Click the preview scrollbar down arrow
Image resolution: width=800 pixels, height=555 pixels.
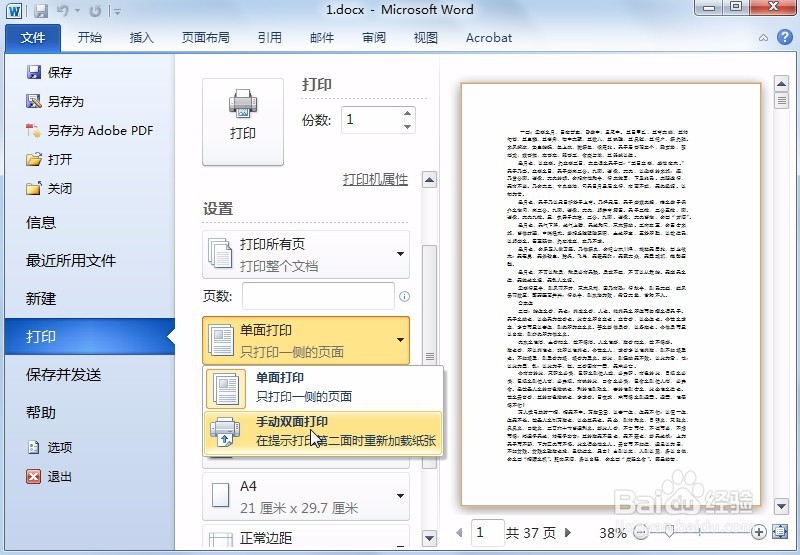(x=781, y=507)
